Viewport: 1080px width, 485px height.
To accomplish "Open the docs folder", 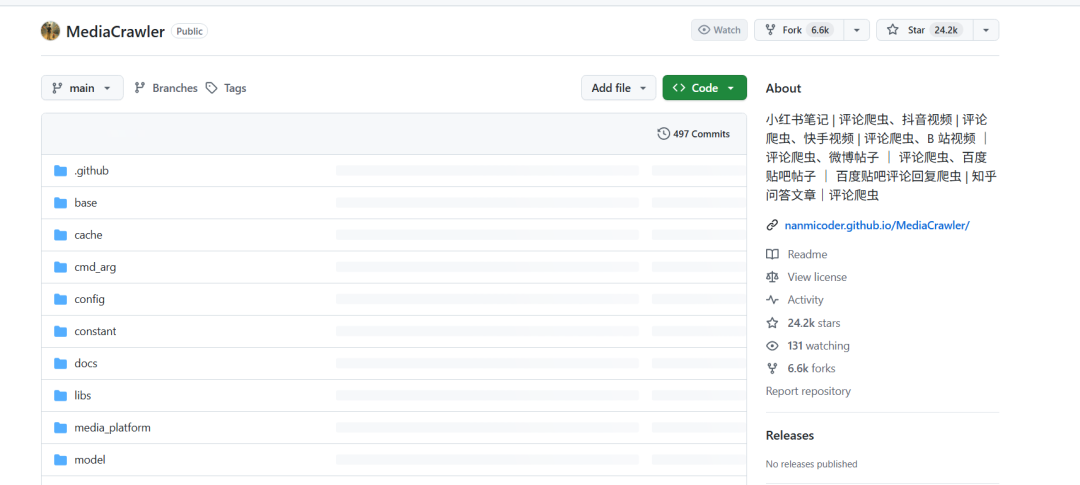I will pos(86,363).
